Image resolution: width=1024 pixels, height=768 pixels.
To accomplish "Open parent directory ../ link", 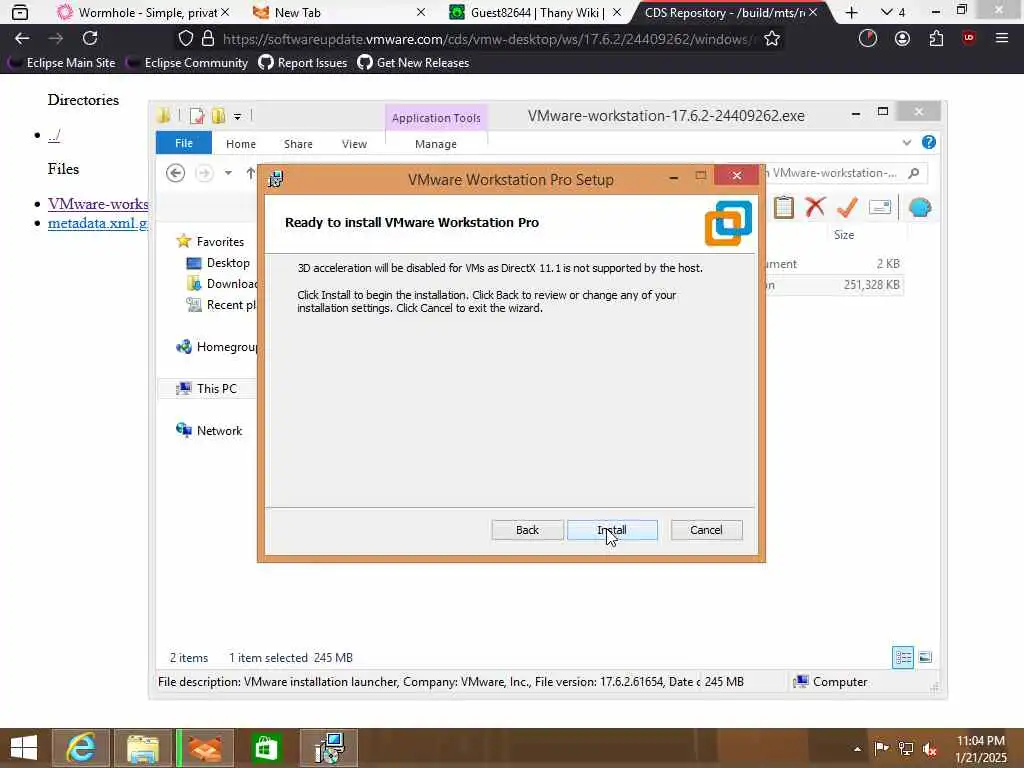I will pyautogui.click(x=54, y=135).
